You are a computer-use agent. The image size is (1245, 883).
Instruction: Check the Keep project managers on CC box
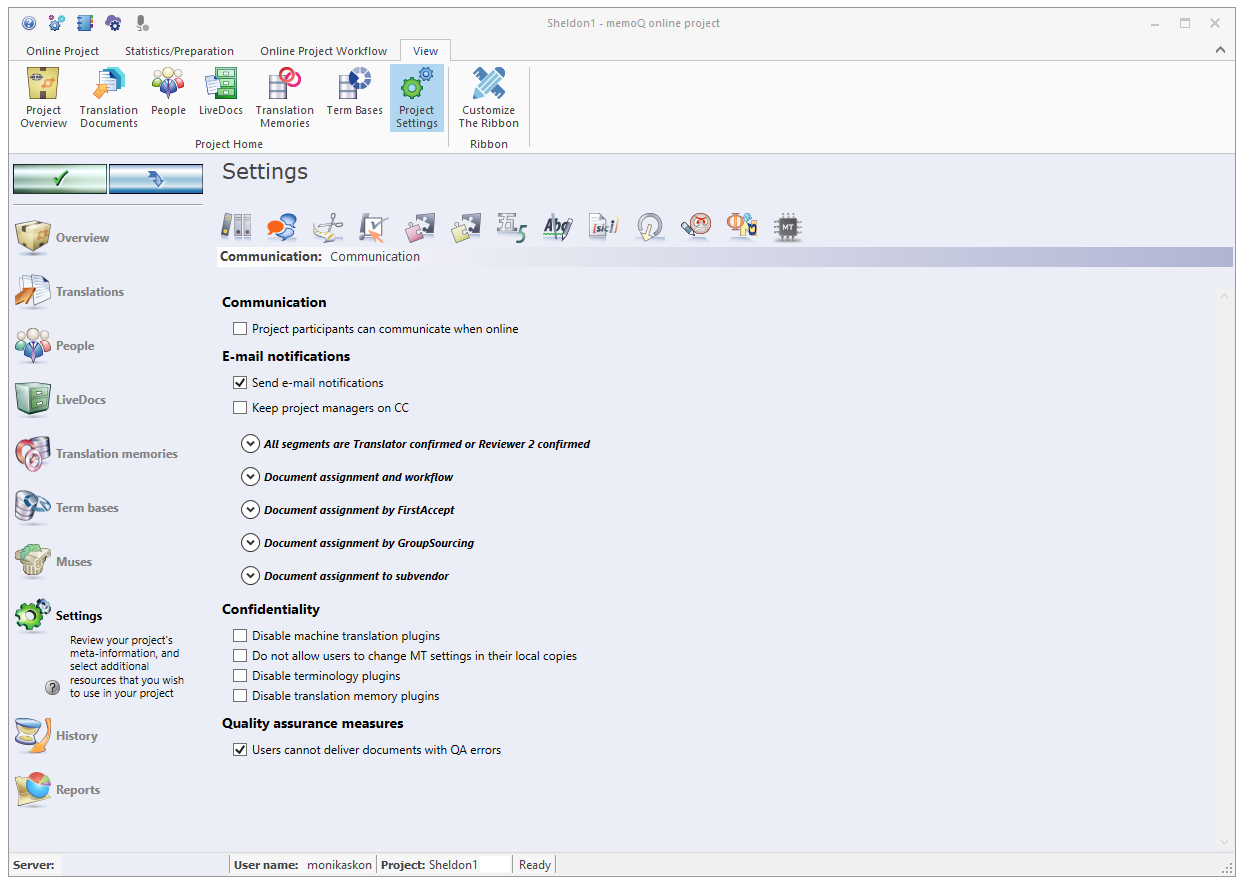pyautogui.click(x=240, y=407)
